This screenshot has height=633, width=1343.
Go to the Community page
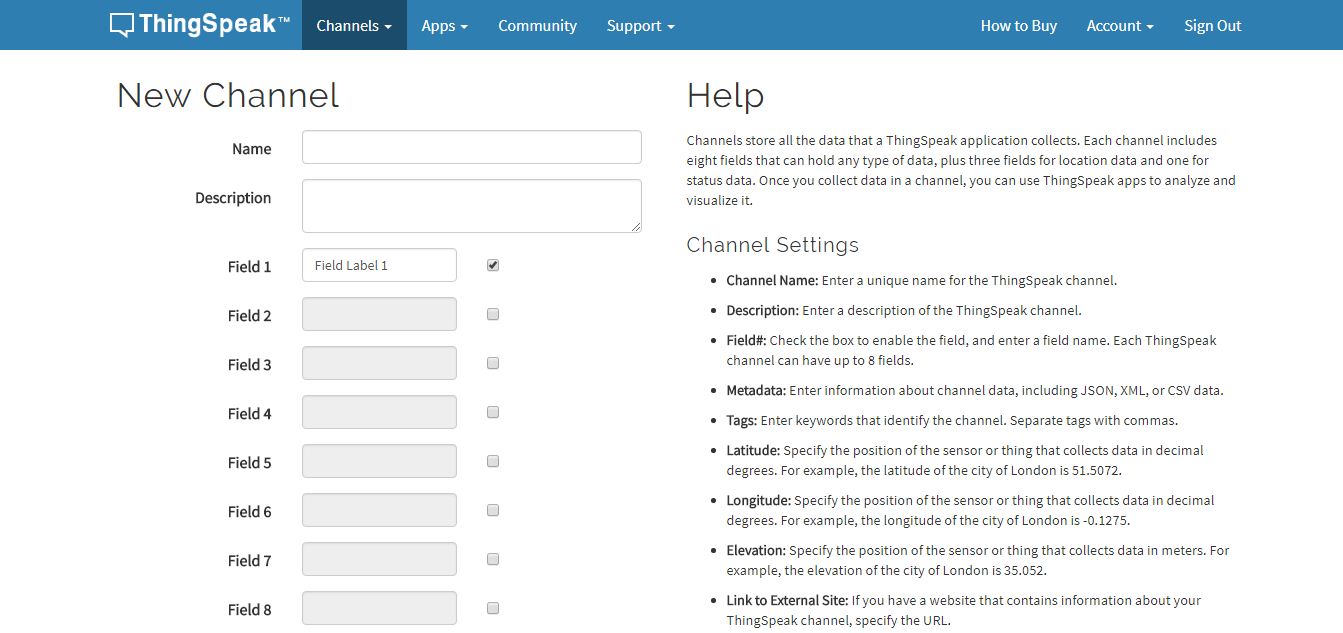537,26
